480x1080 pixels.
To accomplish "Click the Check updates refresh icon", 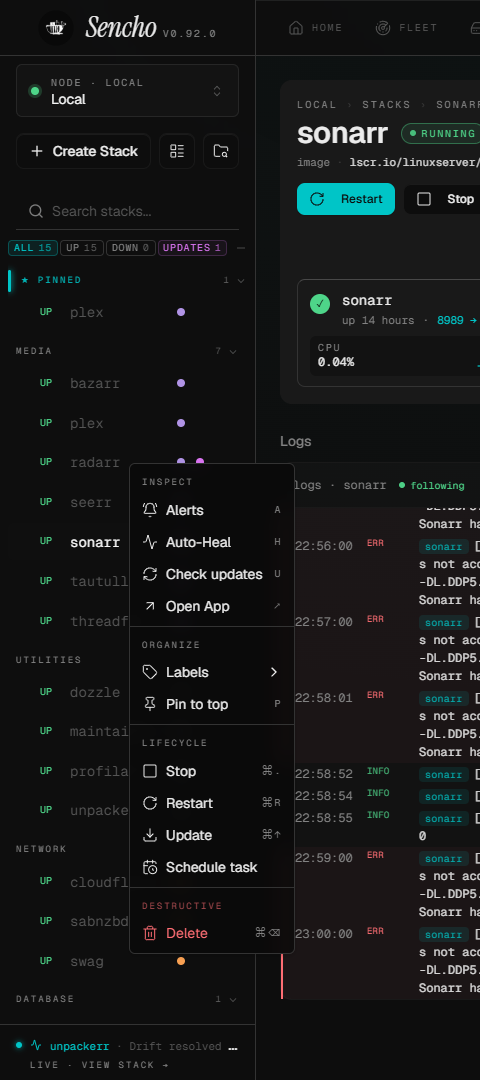I will [x=149, y=574].
